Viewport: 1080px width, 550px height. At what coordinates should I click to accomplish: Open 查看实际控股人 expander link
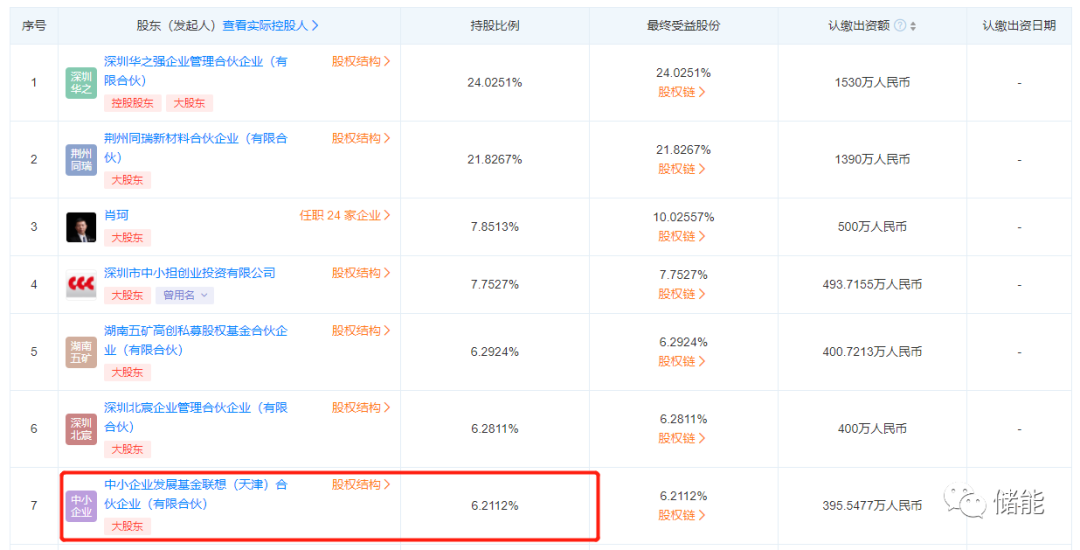click(x=270, y=26)
